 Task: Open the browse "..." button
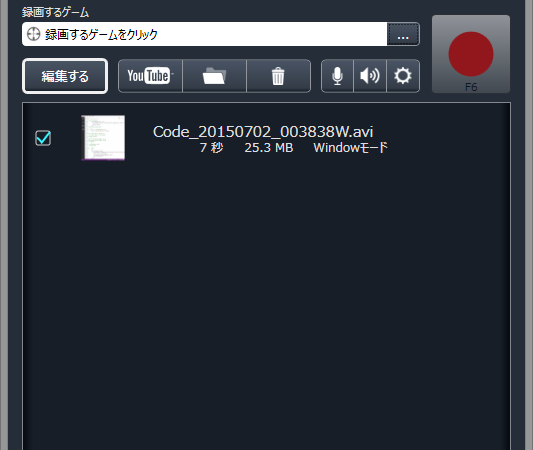[x=403, y=34]
